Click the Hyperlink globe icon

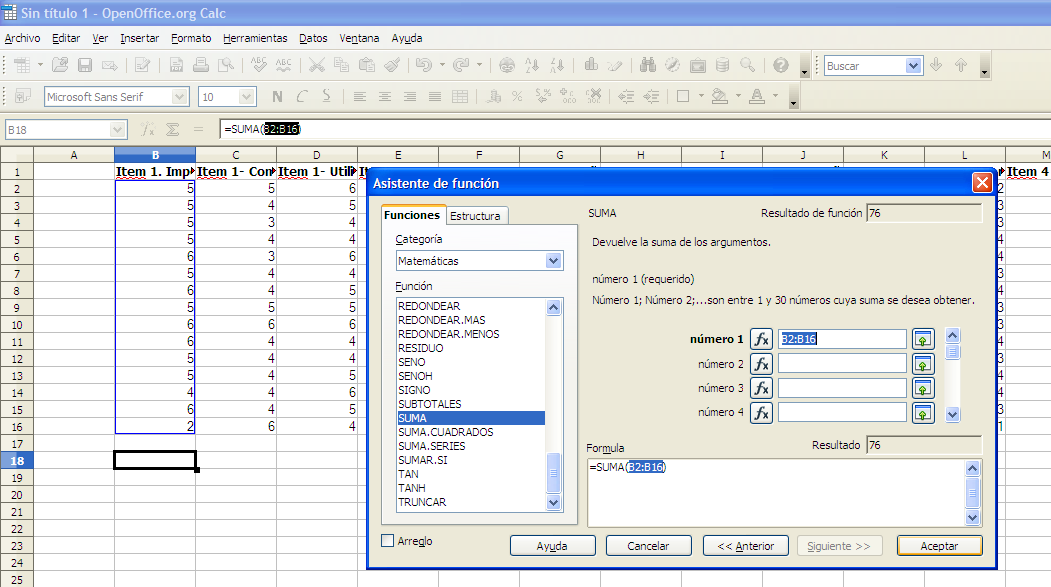[507, 65]
